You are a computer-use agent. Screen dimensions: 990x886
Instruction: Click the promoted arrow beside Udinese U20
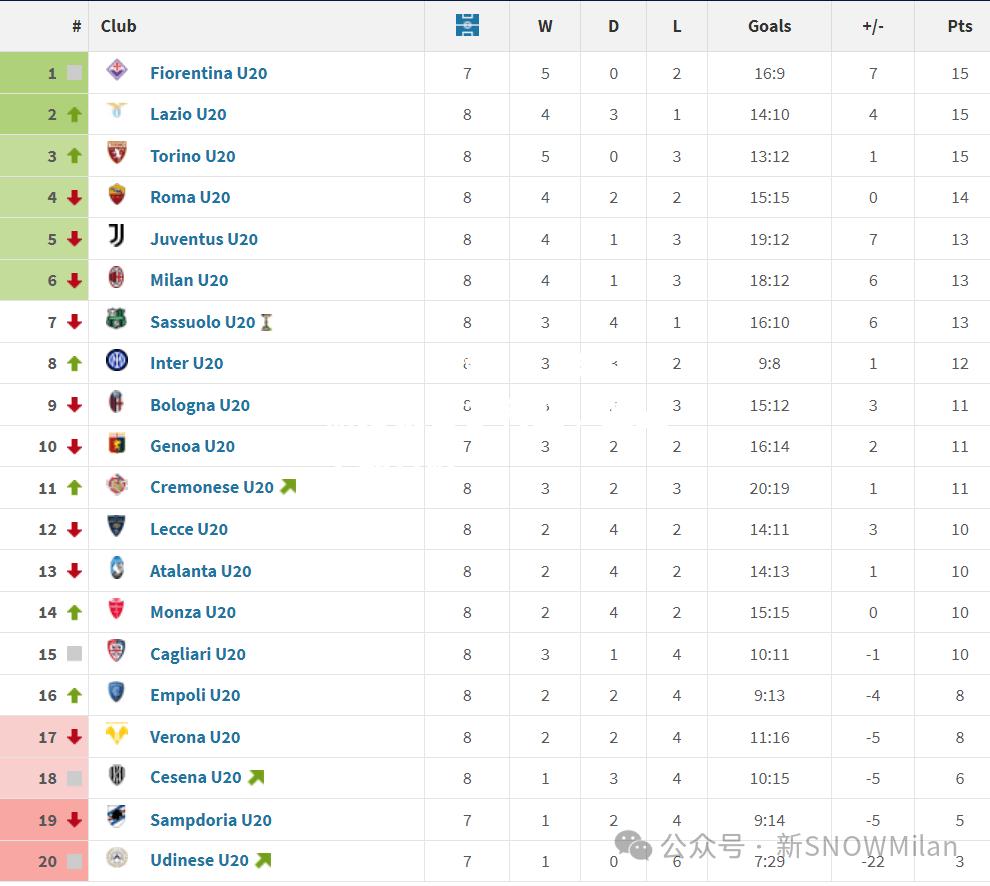[x=263, y=859]
